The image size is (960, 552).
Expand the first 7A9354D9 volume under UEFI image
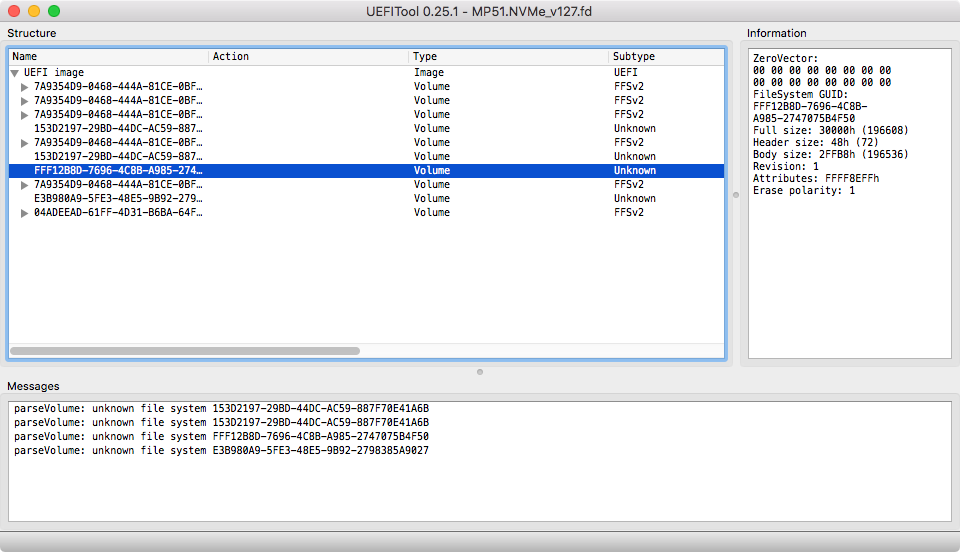pyautogui.click(x=24, y=87)
